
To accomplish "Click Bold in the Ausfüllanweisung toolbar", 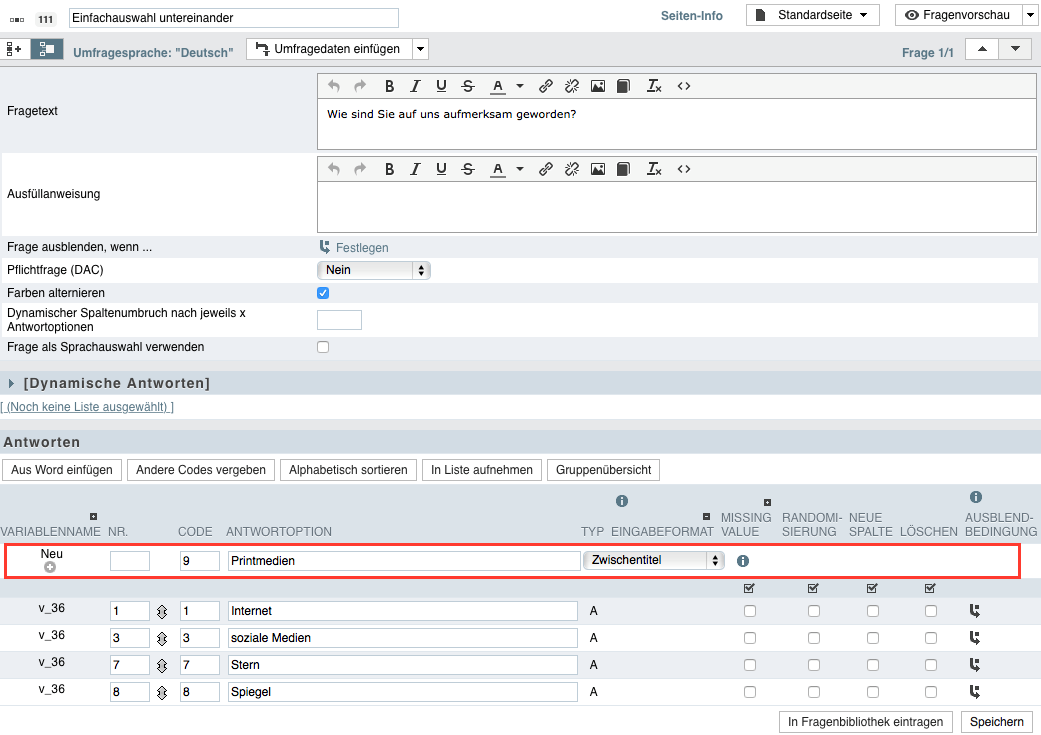I will [x=390, y=169].
